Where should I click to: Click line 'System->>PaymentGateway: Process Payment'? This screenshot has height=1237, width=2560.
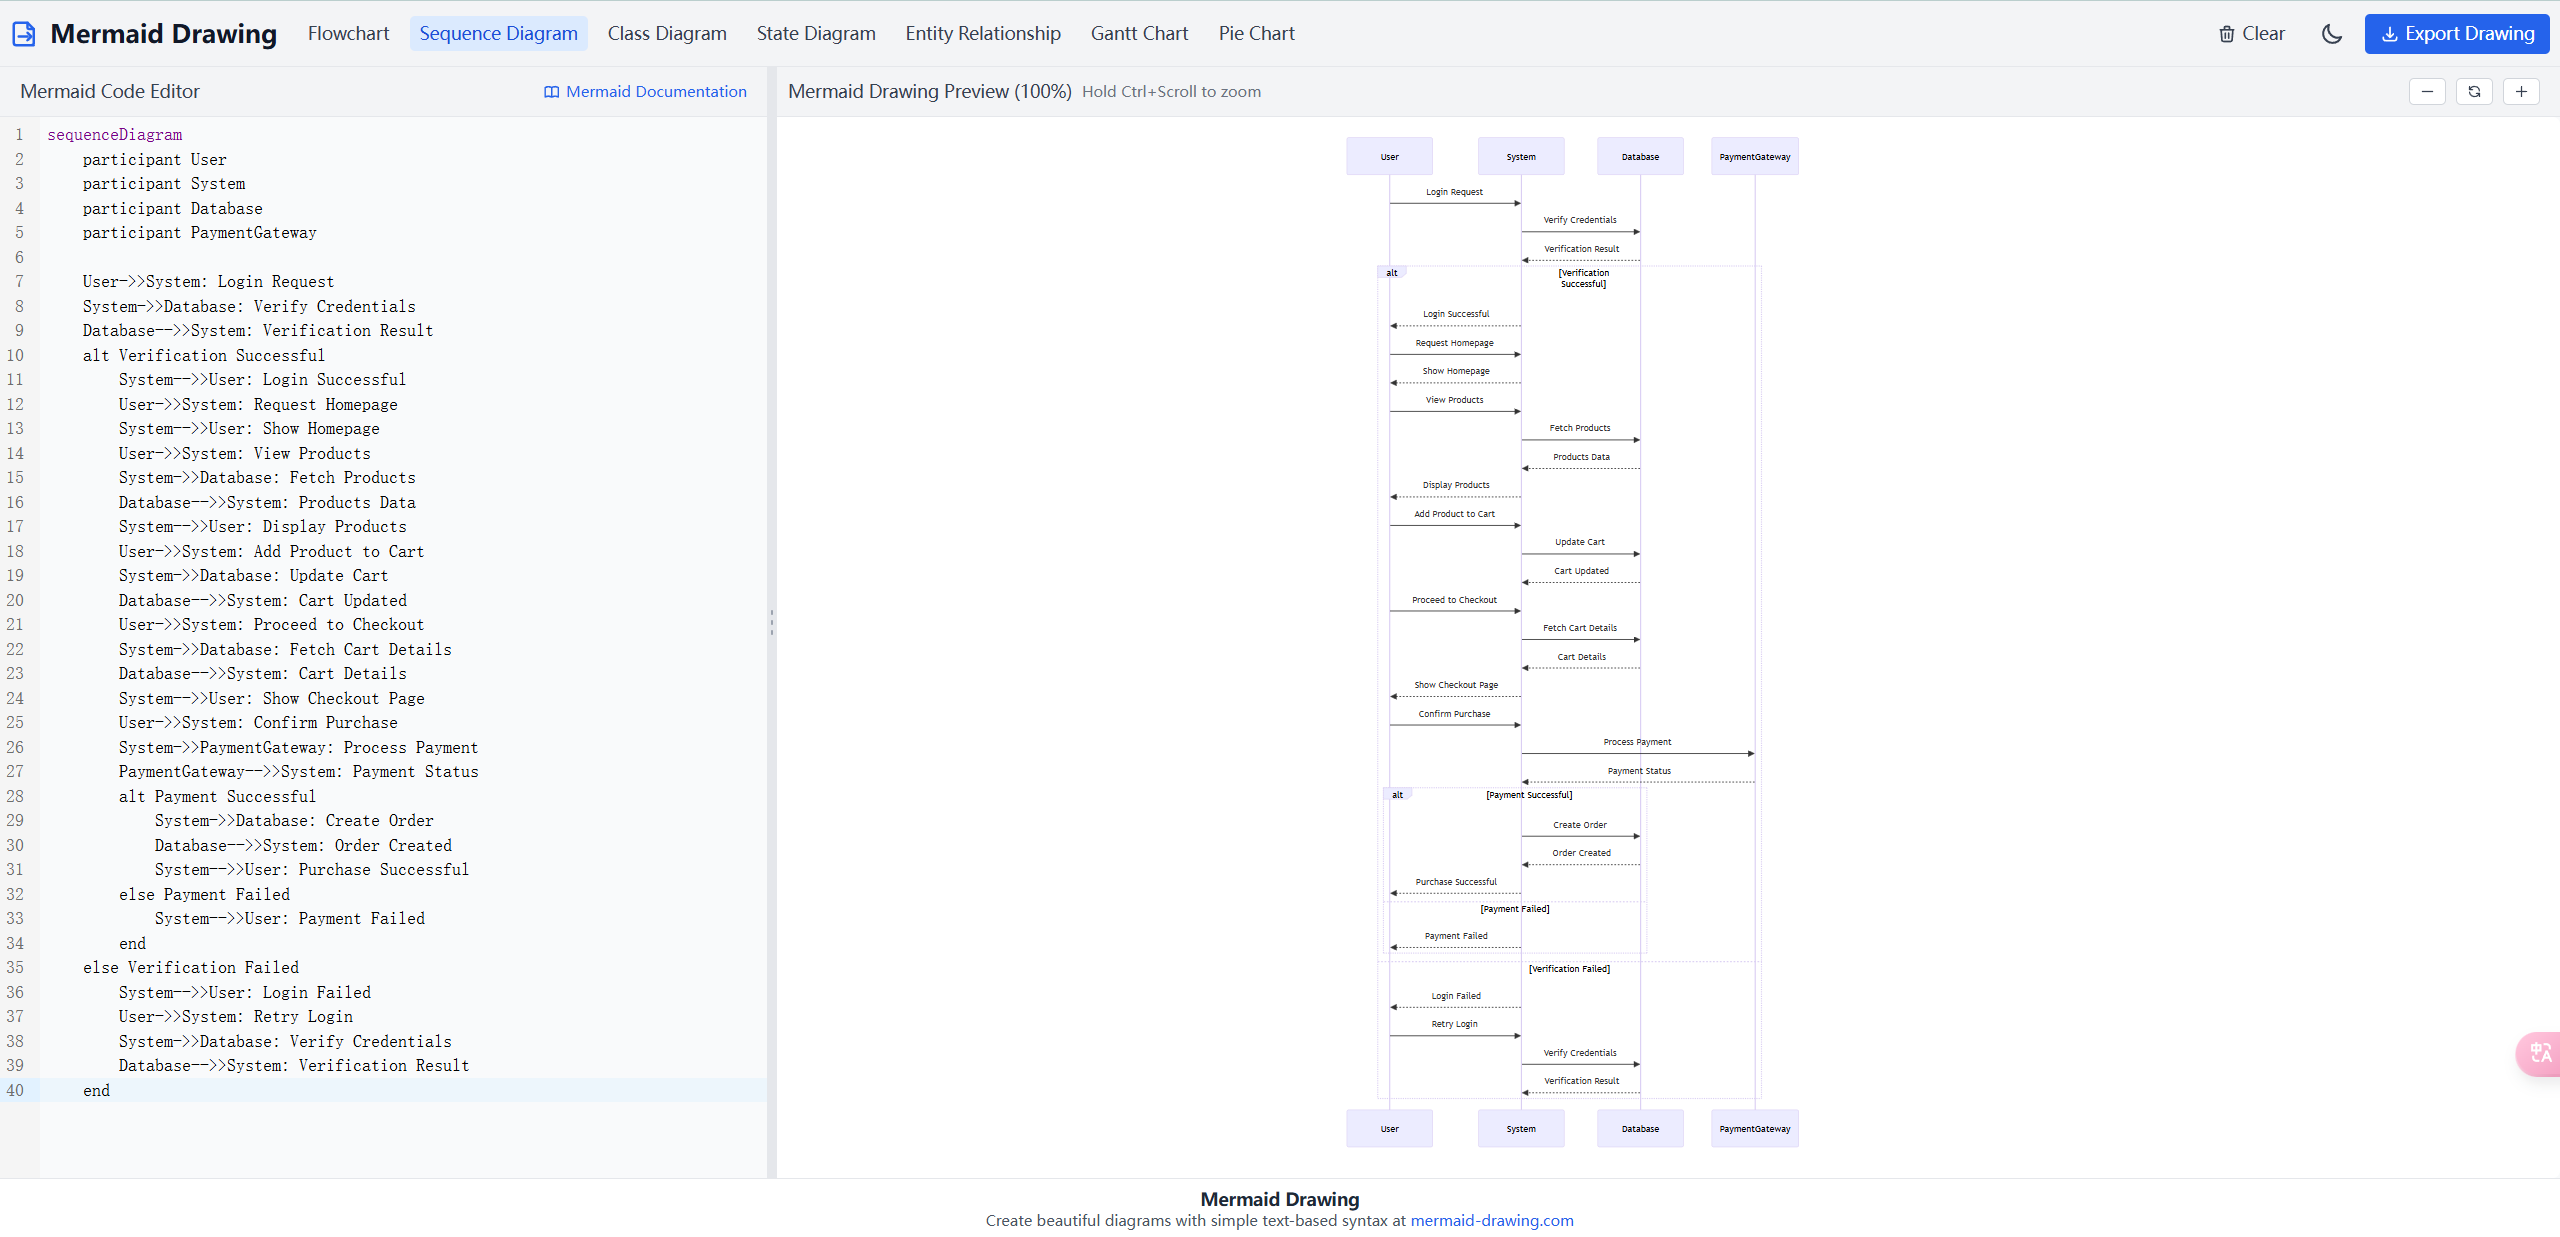[x=298, y=748]
